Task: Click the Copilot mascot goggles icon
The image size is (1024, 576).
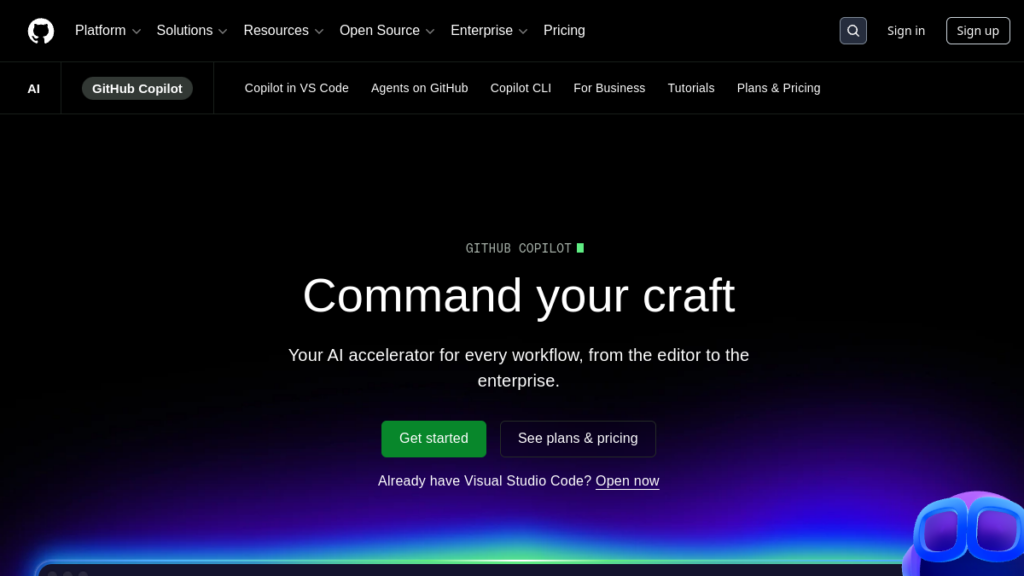Action: (x=966, y=532)
